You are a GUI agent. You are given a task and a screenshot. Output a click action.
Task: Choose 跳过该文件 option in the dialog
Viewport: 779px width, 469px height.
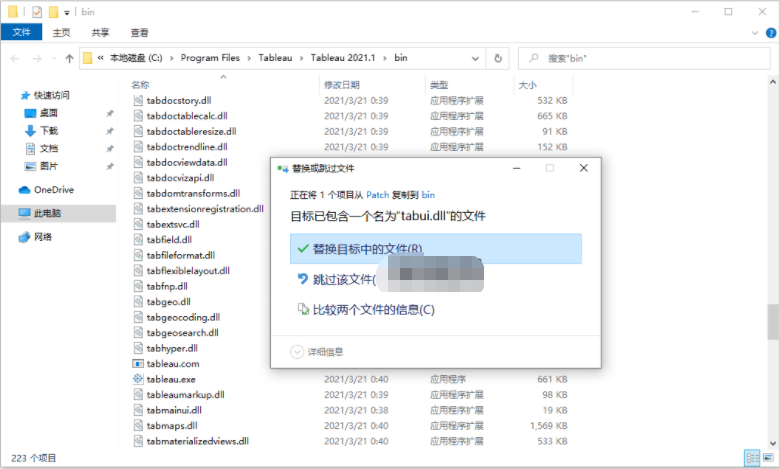pyautogui.click(x=343, y=280)
